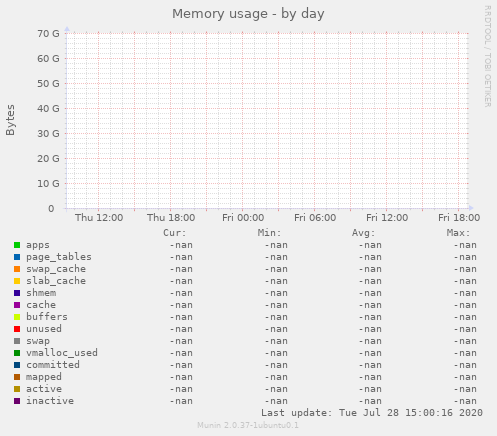Select the 'shmem' legend label
The width and height of the screenshot is (497, 436).
[41, 293]
